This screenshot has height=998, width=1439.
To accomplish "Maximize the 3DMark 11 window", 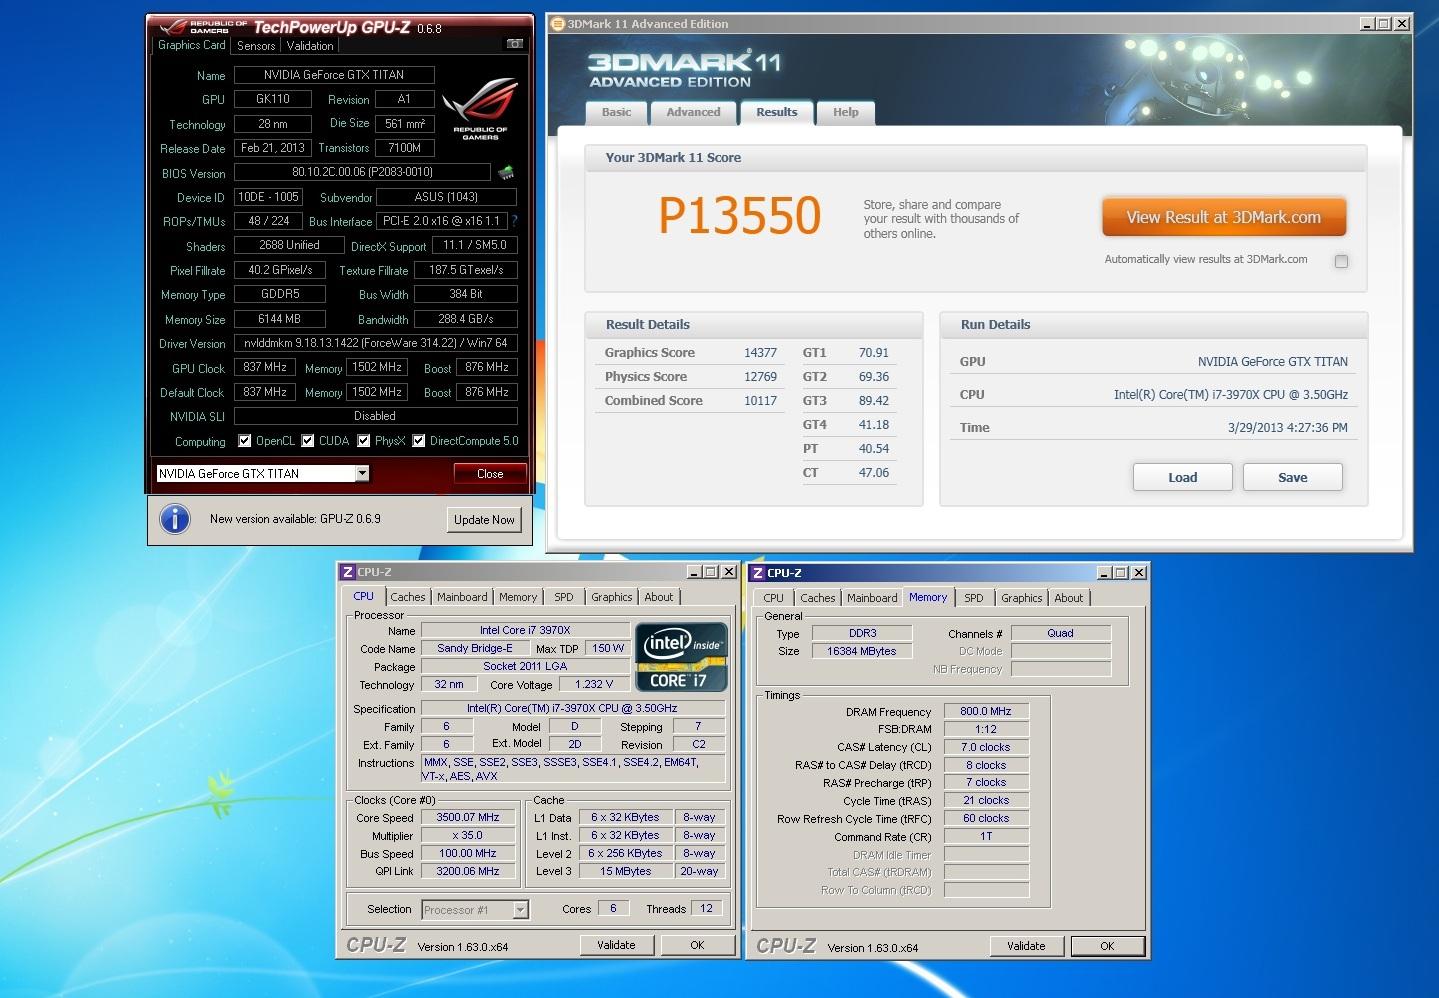I will (1384, 24).
